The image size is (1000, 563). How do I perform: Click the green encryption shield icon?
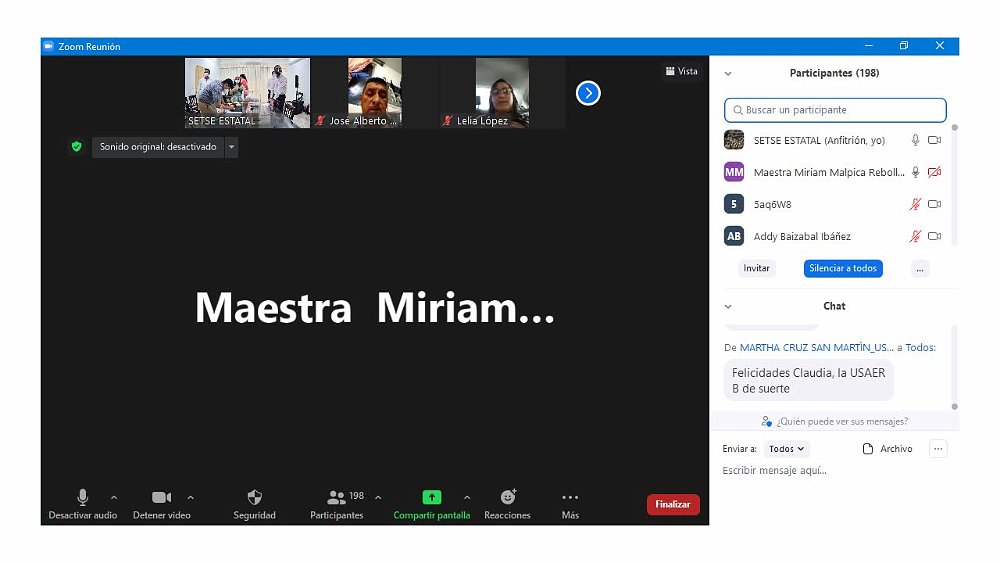76,147
